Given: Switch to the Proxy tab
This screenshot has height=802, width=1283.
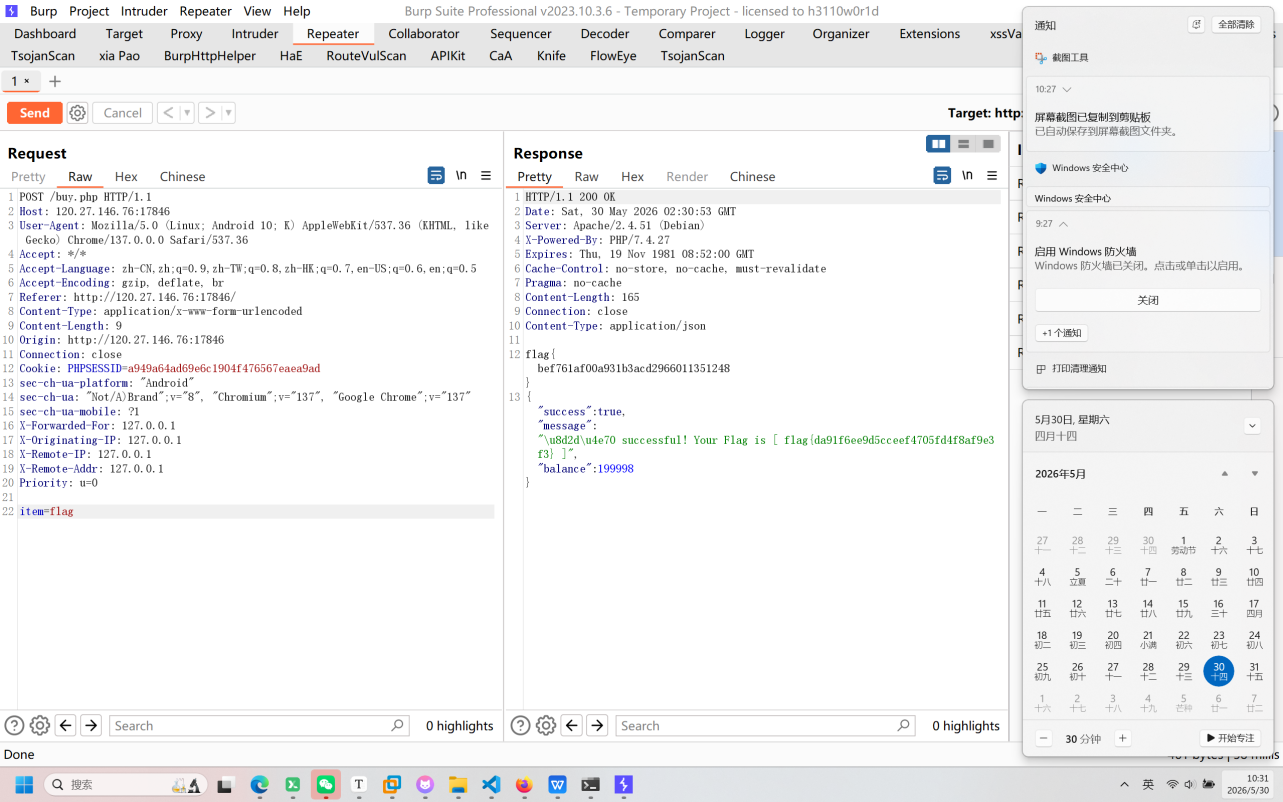Looking at the screenshot, I should point(186,33).
